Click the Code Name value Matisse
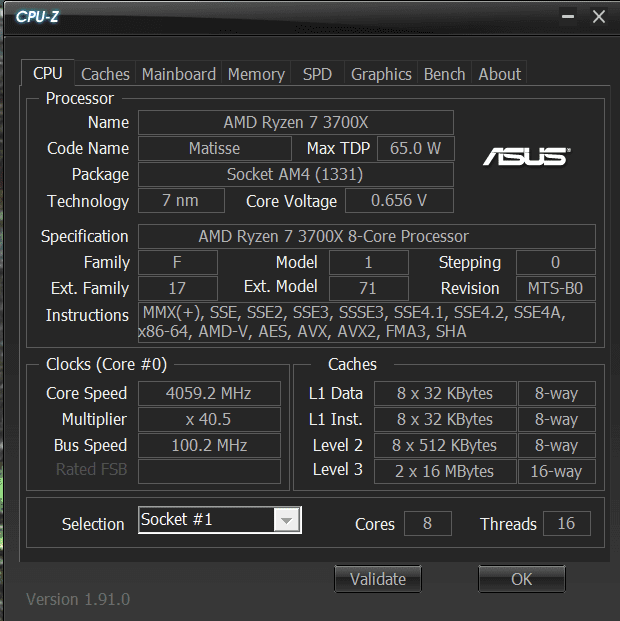 [215, 149]
